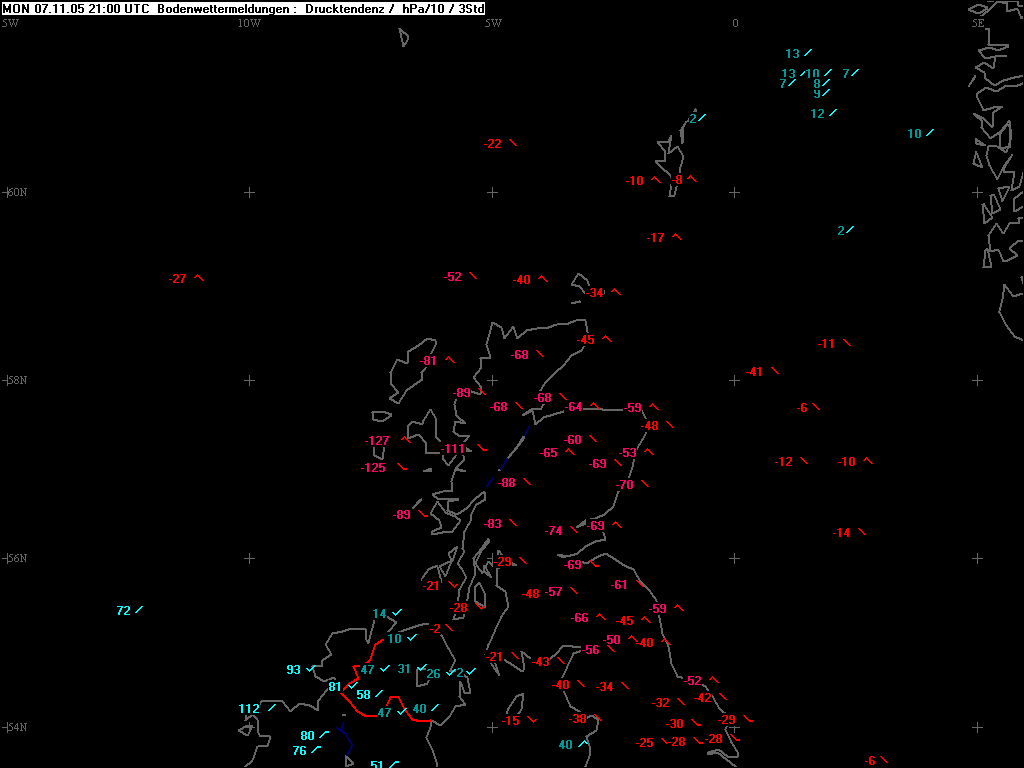Click the -88 station value
The image size is (1024, 768).
(x=506, y=483)
